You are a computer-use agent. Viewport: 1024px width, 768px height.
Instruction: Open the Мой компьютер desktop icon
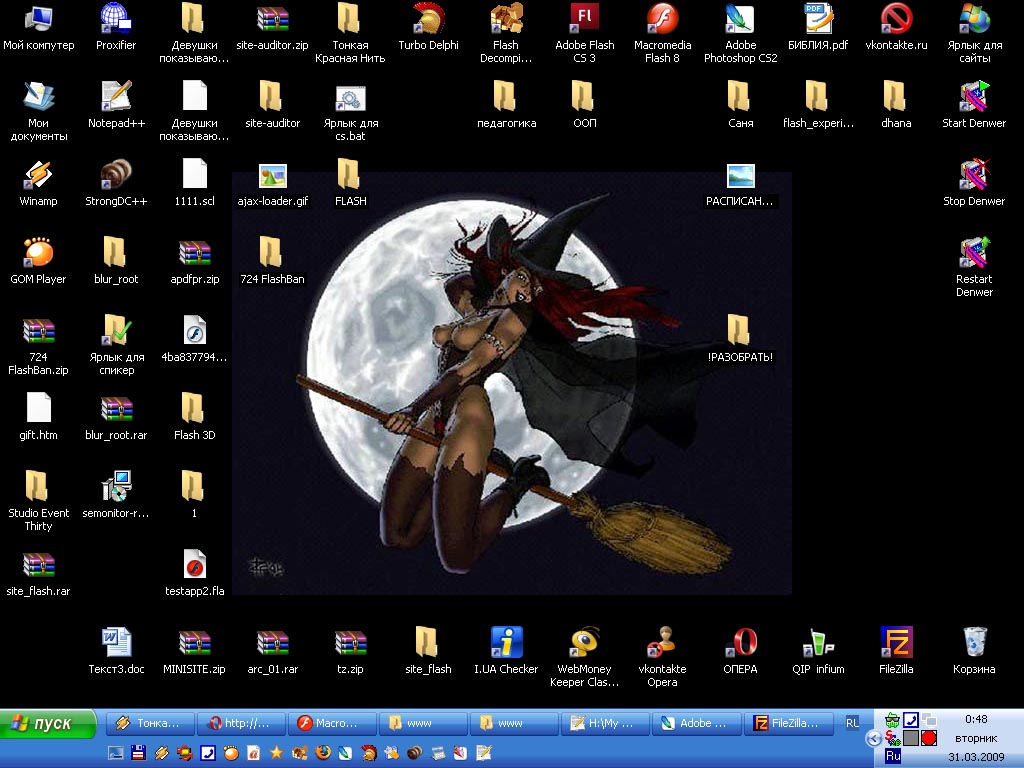point(39,27)
